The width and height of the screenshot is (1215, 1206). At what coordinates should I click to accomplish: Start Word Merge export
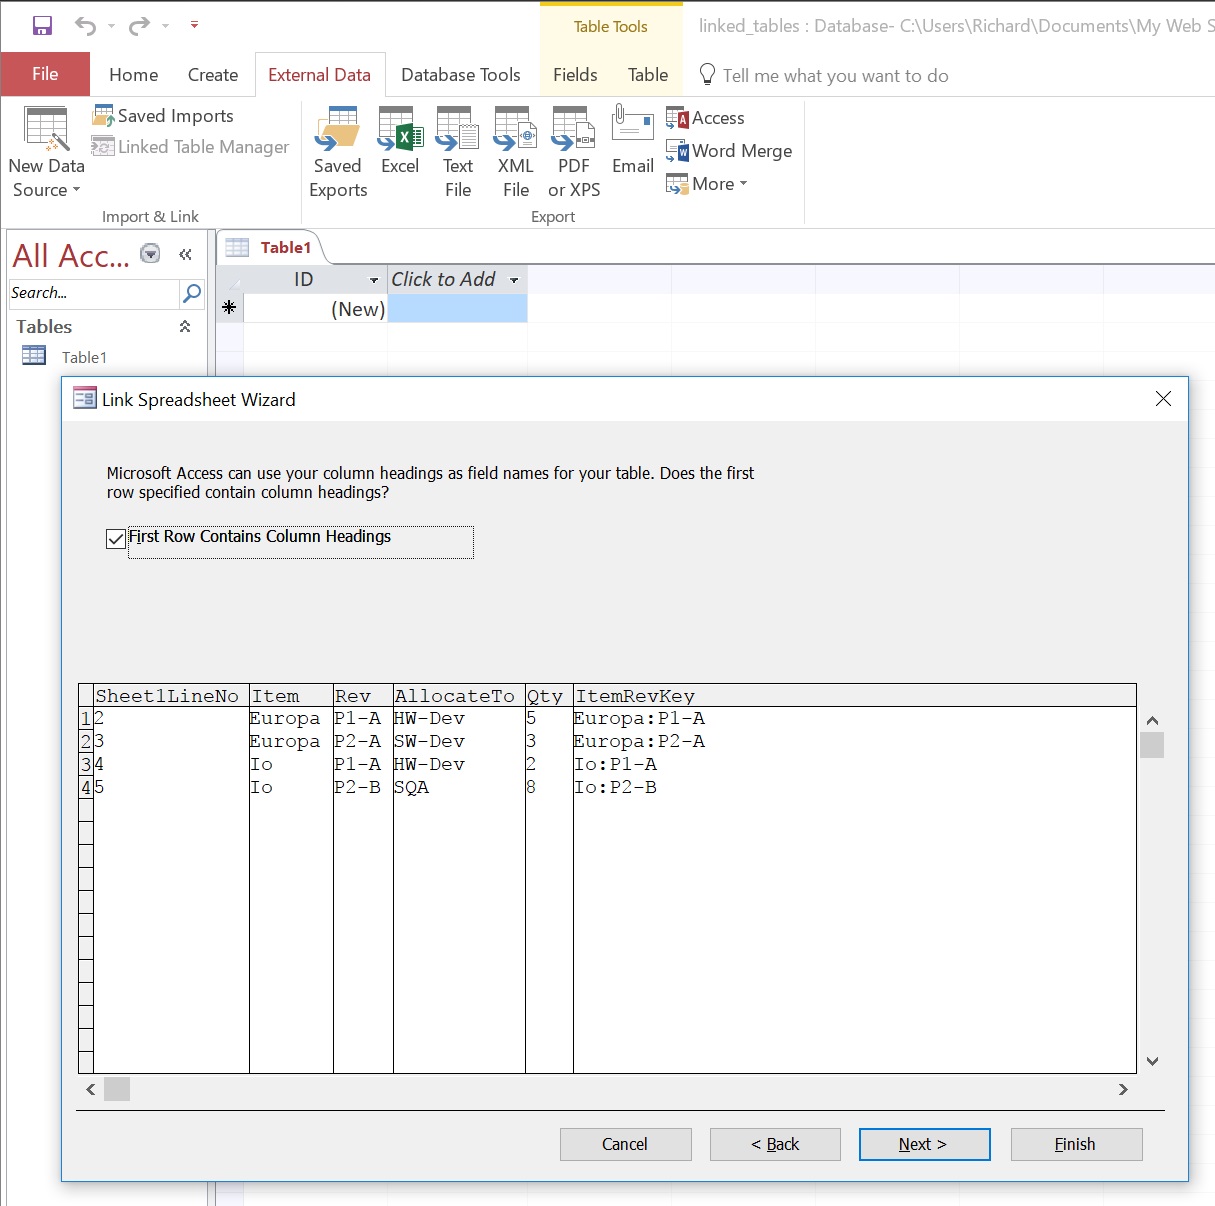pos(729,151)
